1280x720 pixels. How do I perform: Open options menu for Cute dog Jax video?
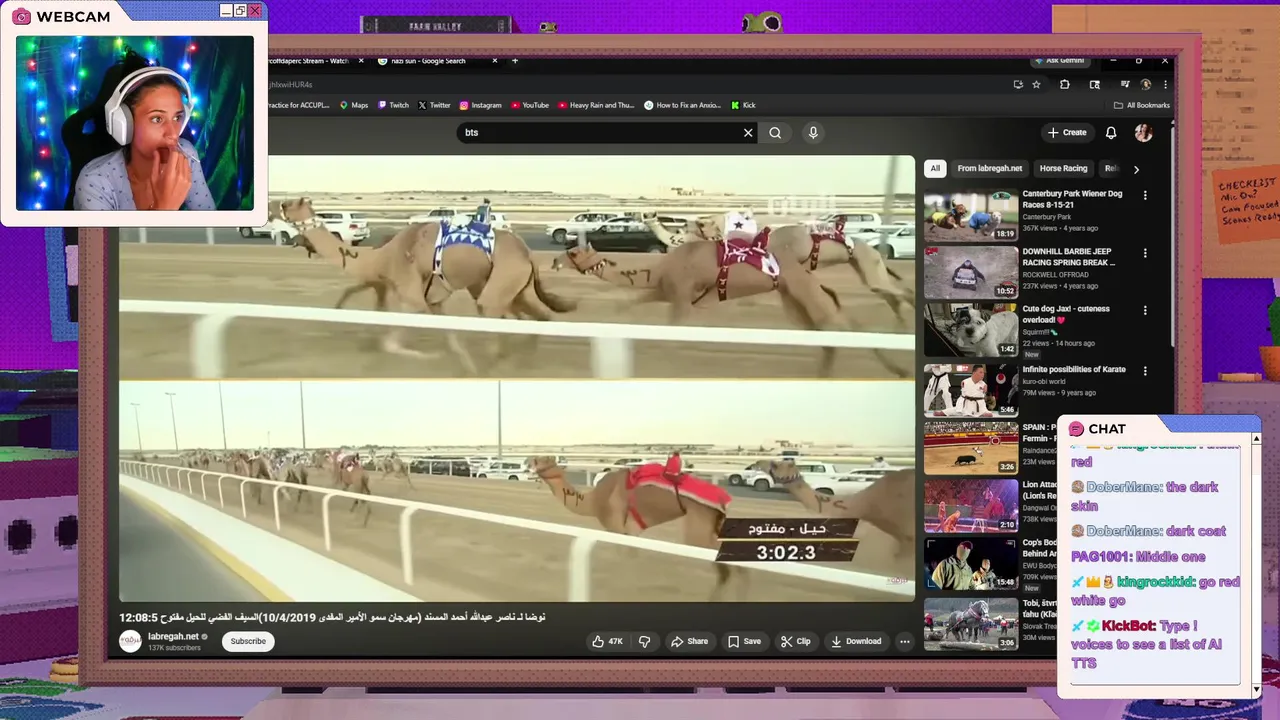pos(1145,311)
